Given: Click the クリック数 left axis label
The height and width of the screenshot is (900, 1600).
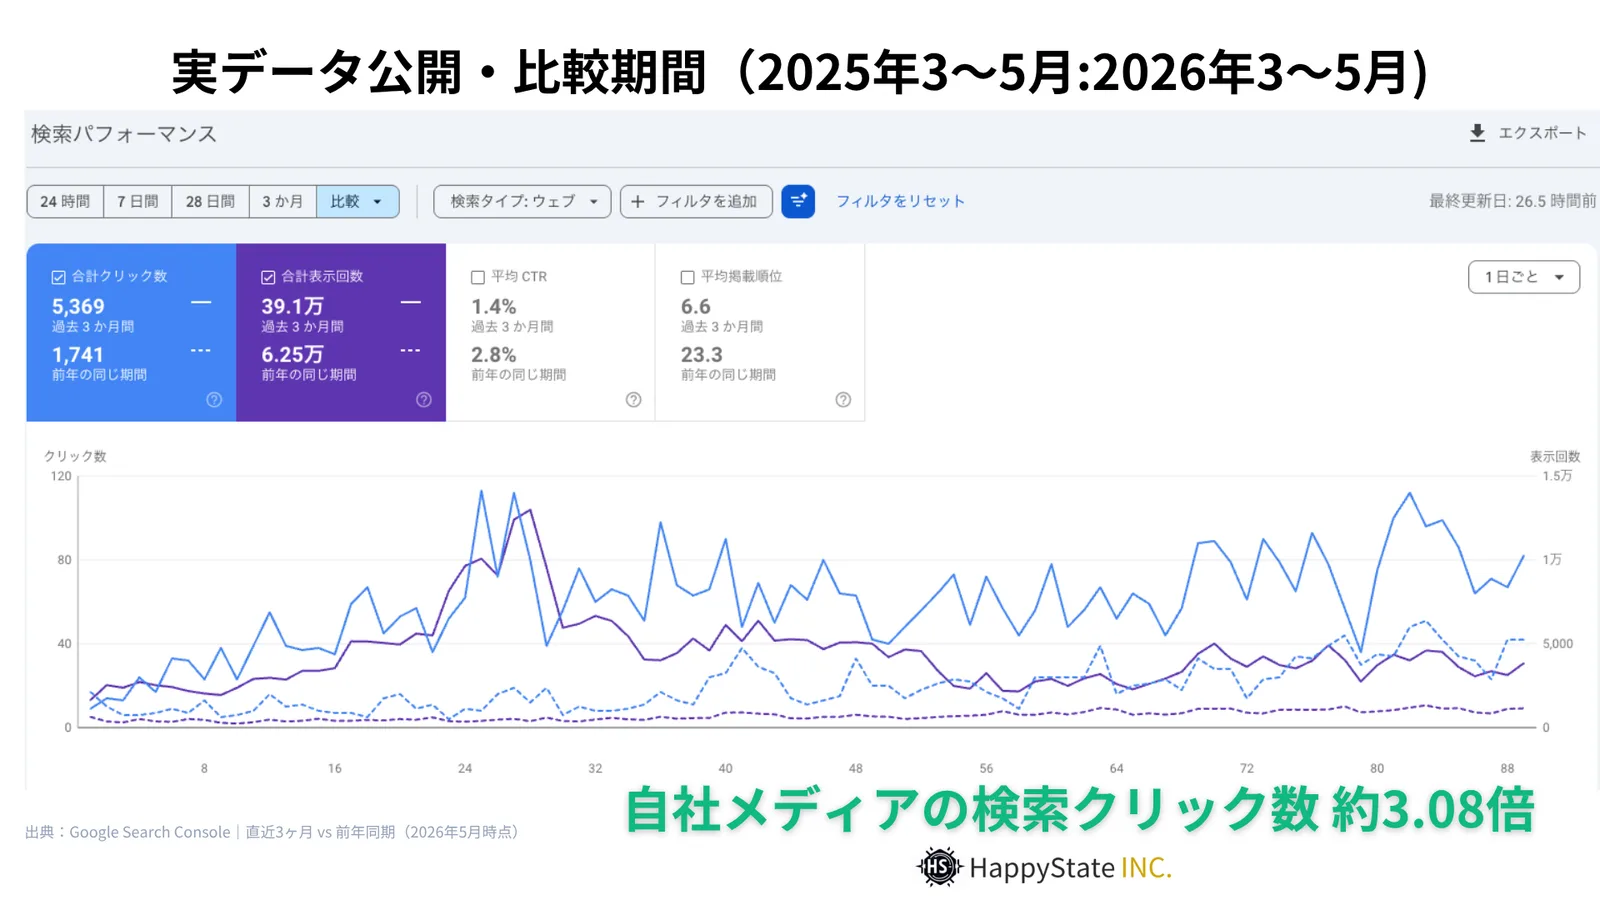Looking at the screenshot, I should click(75, 456).
